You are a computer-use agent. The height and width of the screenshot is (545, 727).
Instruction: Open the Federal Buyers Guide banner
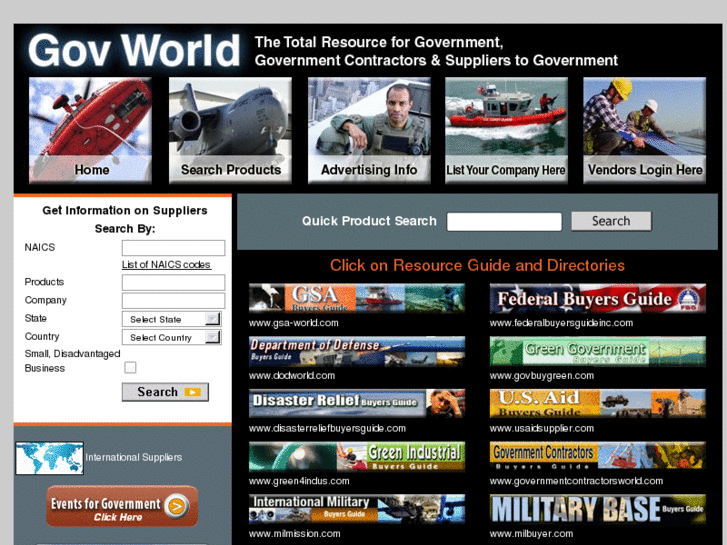coord(598,298)
